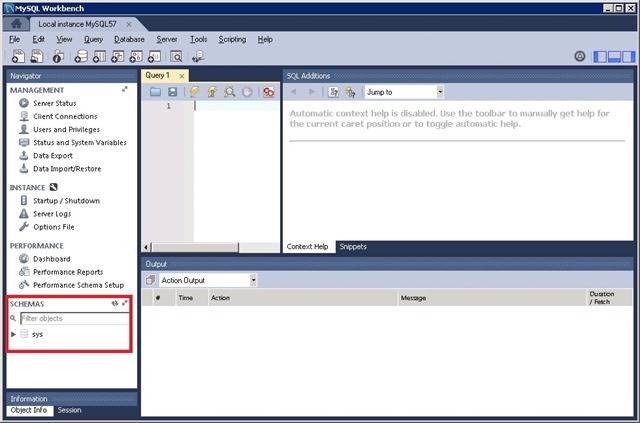Create a new schema toolbar icon
This screenshot has width=640, height=423.
[x=81, y=56]
